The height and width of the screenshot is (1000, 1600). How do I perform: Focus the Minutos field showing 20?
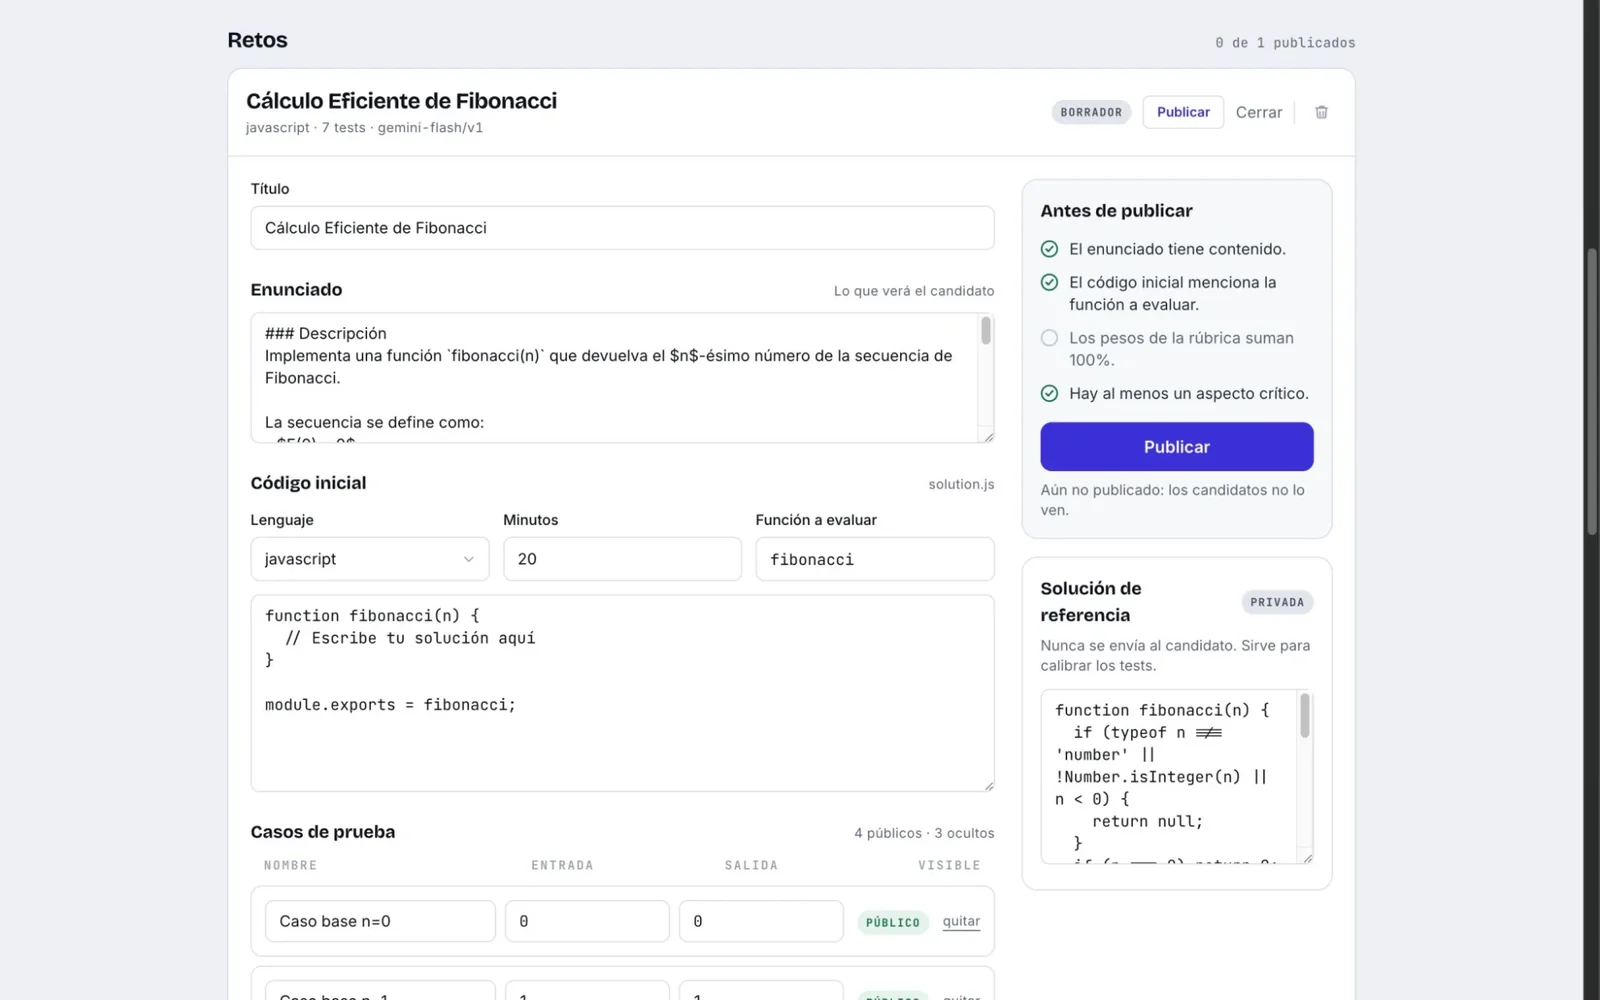pos(622,559)
